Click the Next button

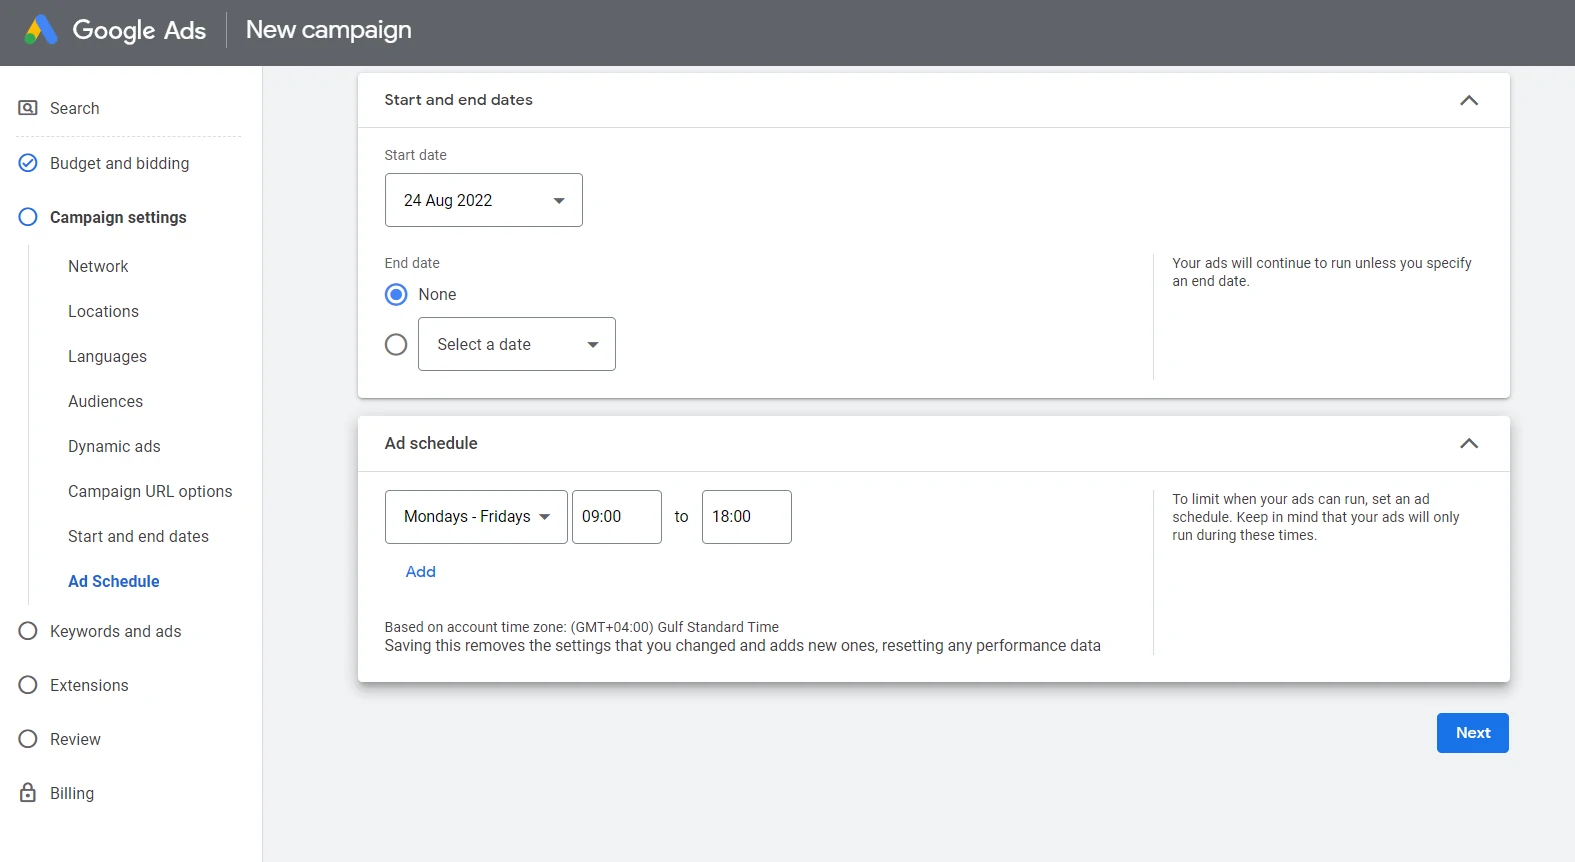pyautogui.click(x=1473, y=733)
